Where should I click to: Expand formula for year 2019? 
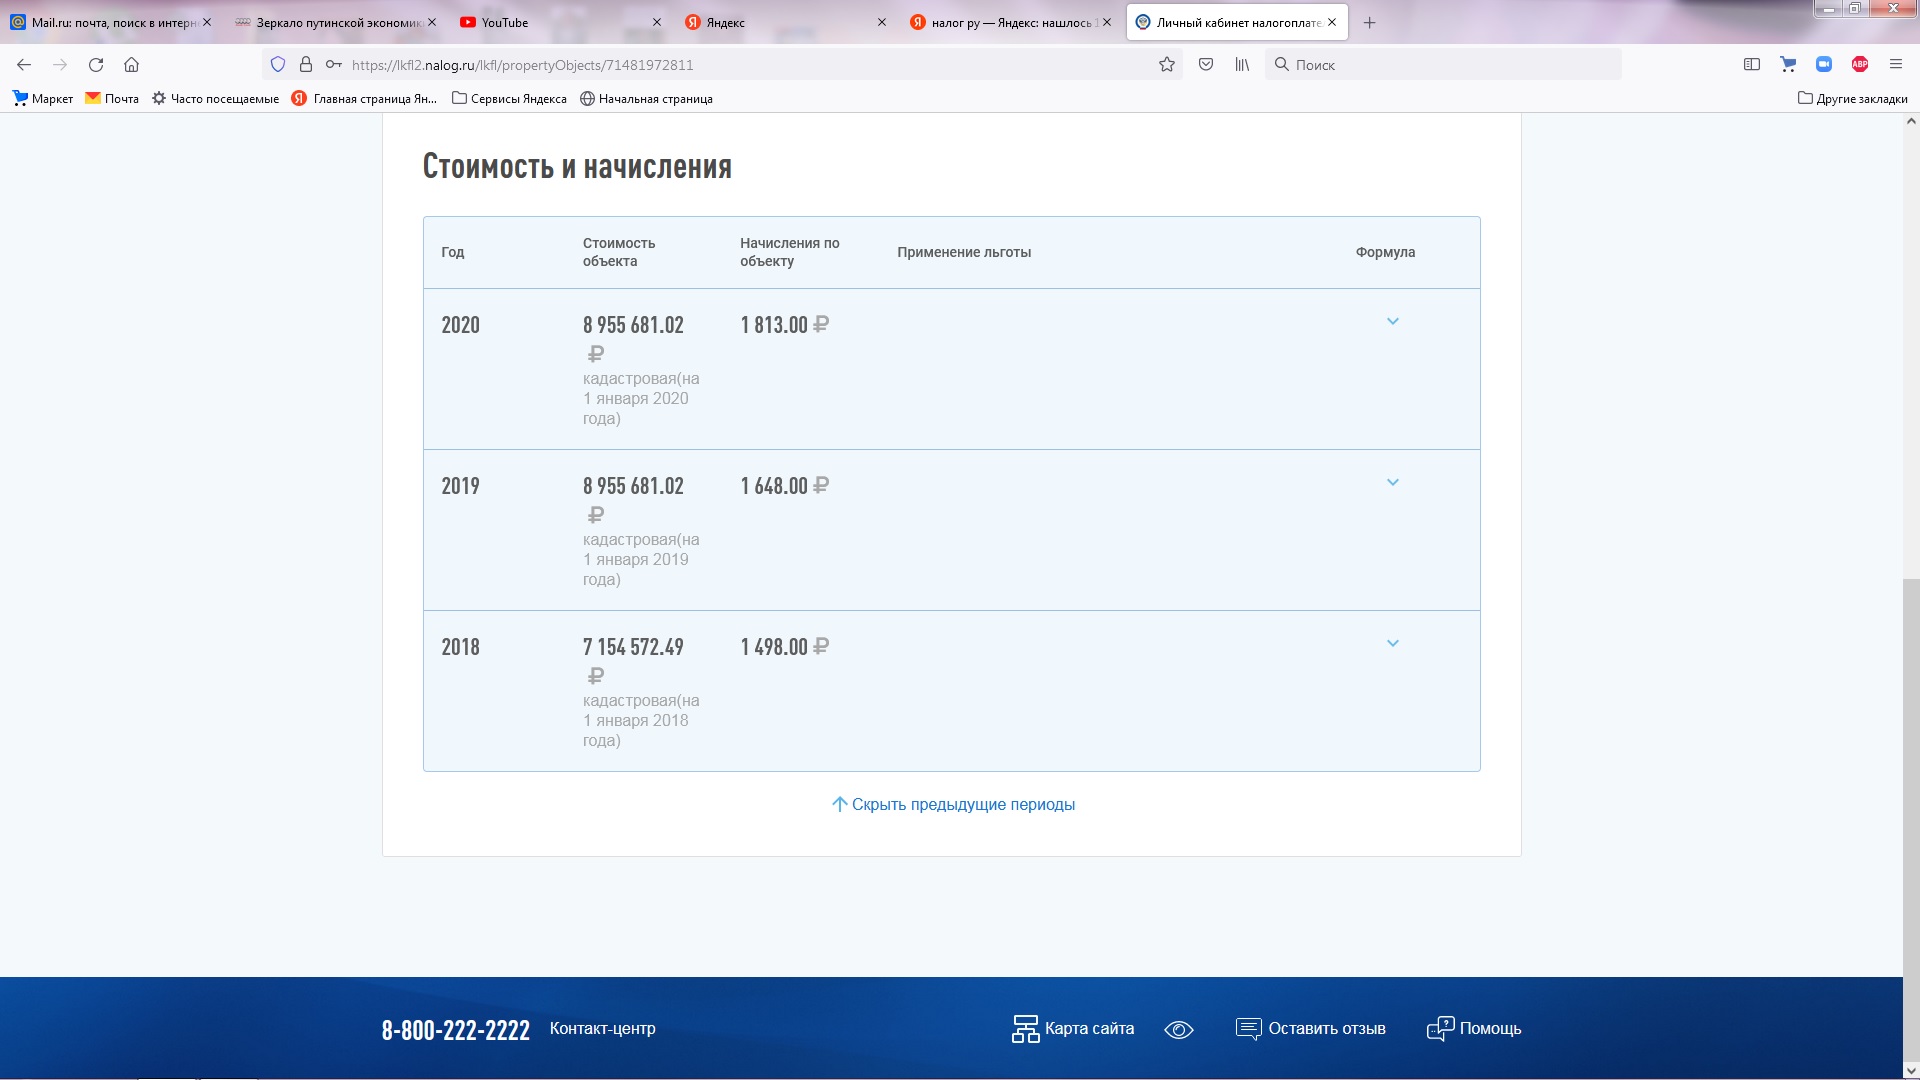pyautogui.click(x=1392, y=483)
